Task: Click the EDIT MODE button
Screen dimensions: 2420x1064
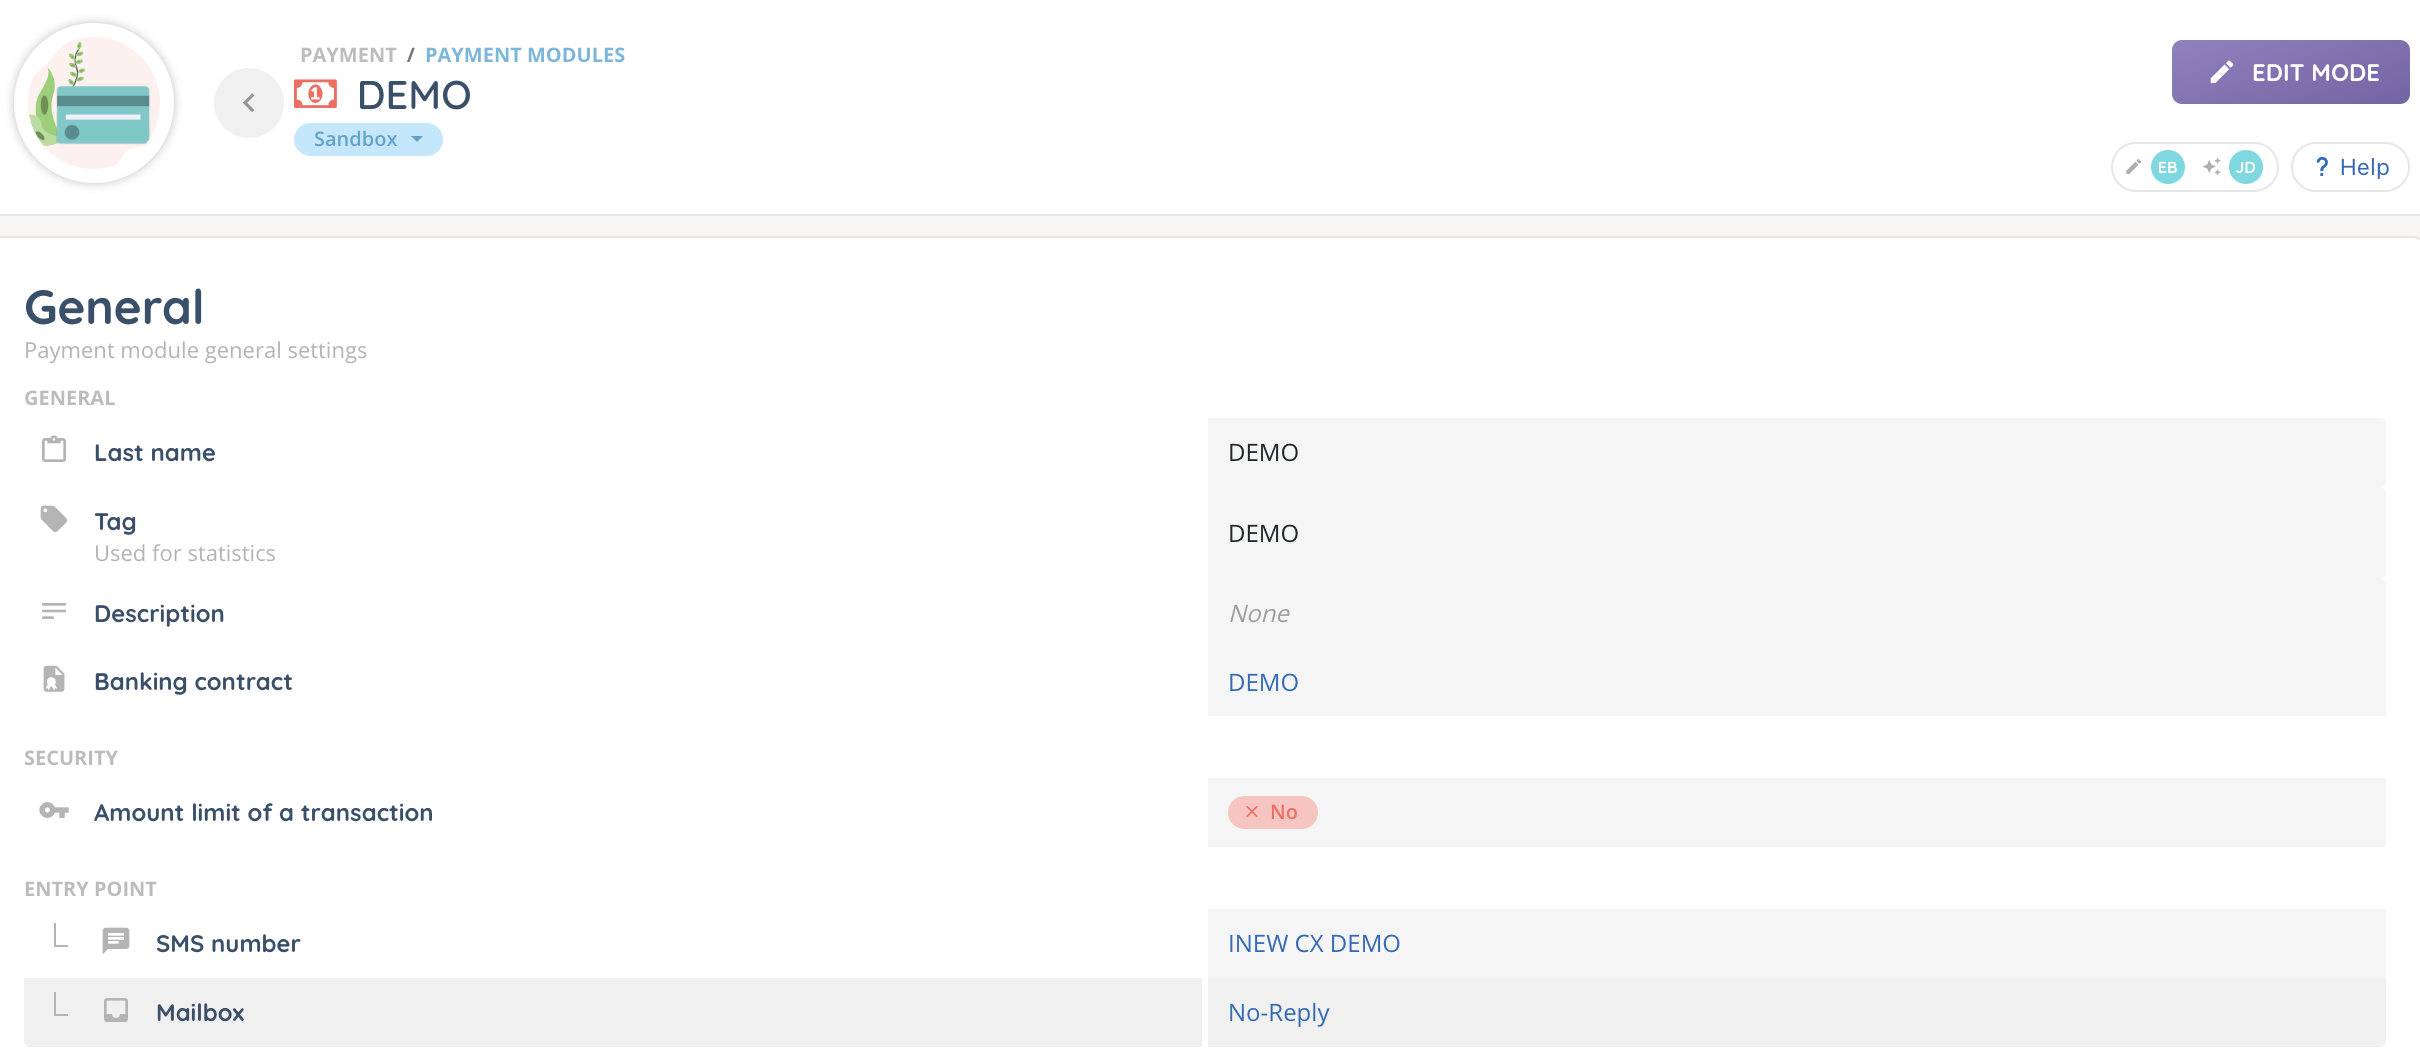Action: (2289, 72)
